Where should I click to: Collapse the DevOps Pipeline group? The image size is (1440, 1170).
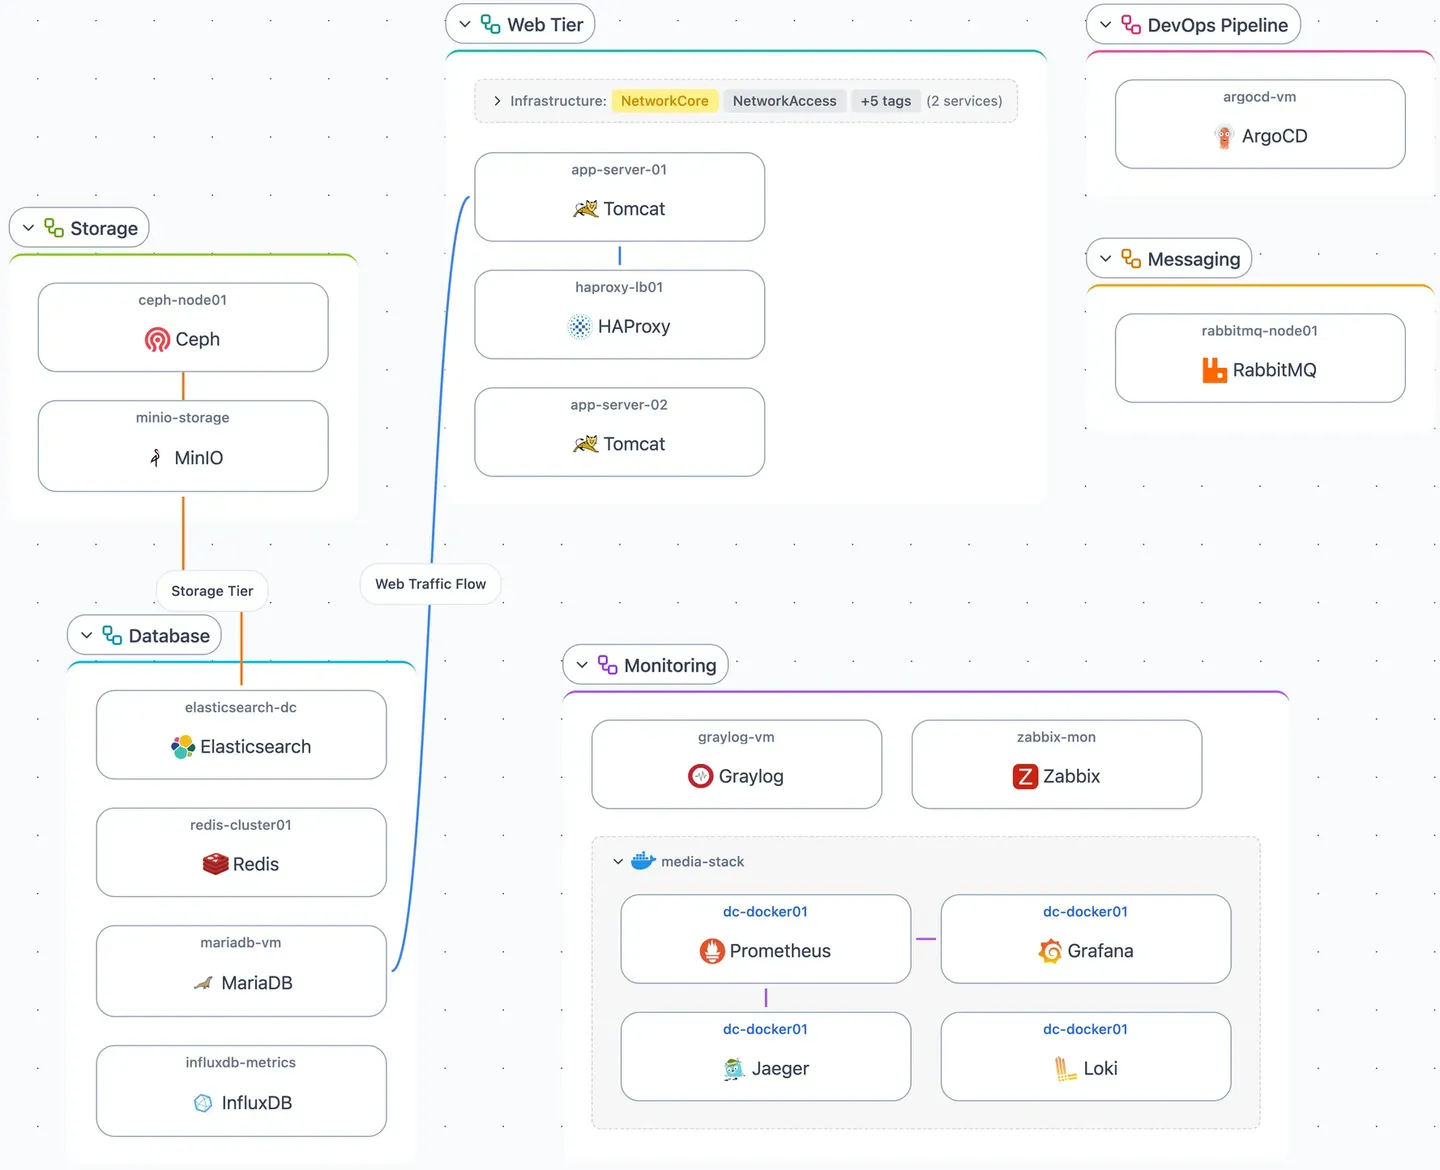click(x=1105, y=25)
